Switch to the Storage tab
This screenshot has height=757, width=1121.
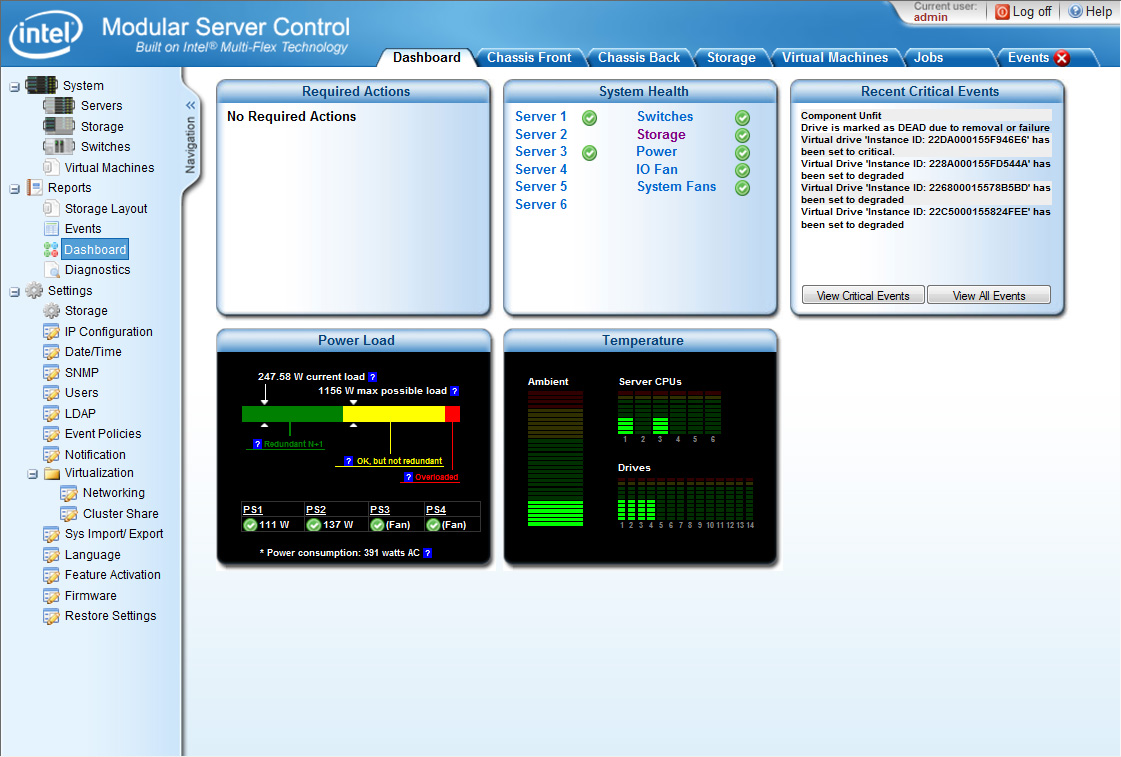tap(731, 58)
